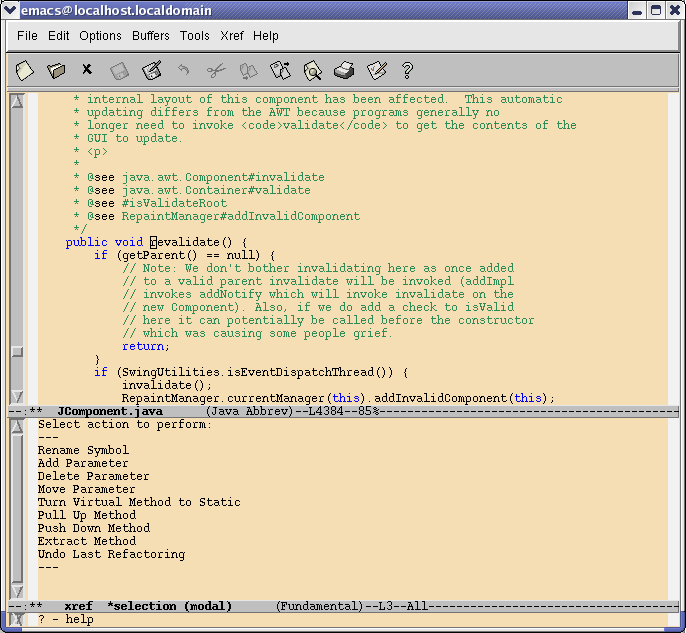Screen dimensions: 686x633
Task: Maximize the emacs window
Action: [x=656, y=10]
